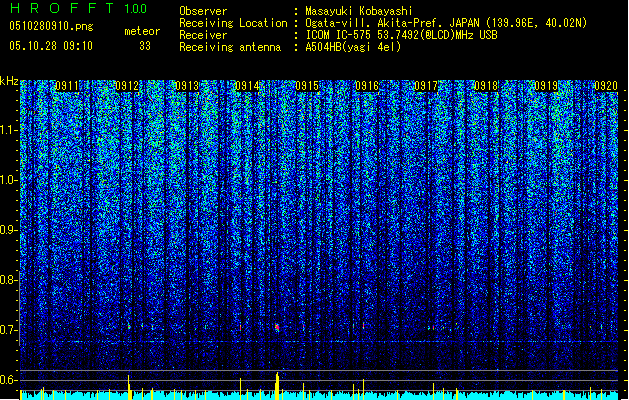Click the Receiver field label

click(x=203, y=35)
